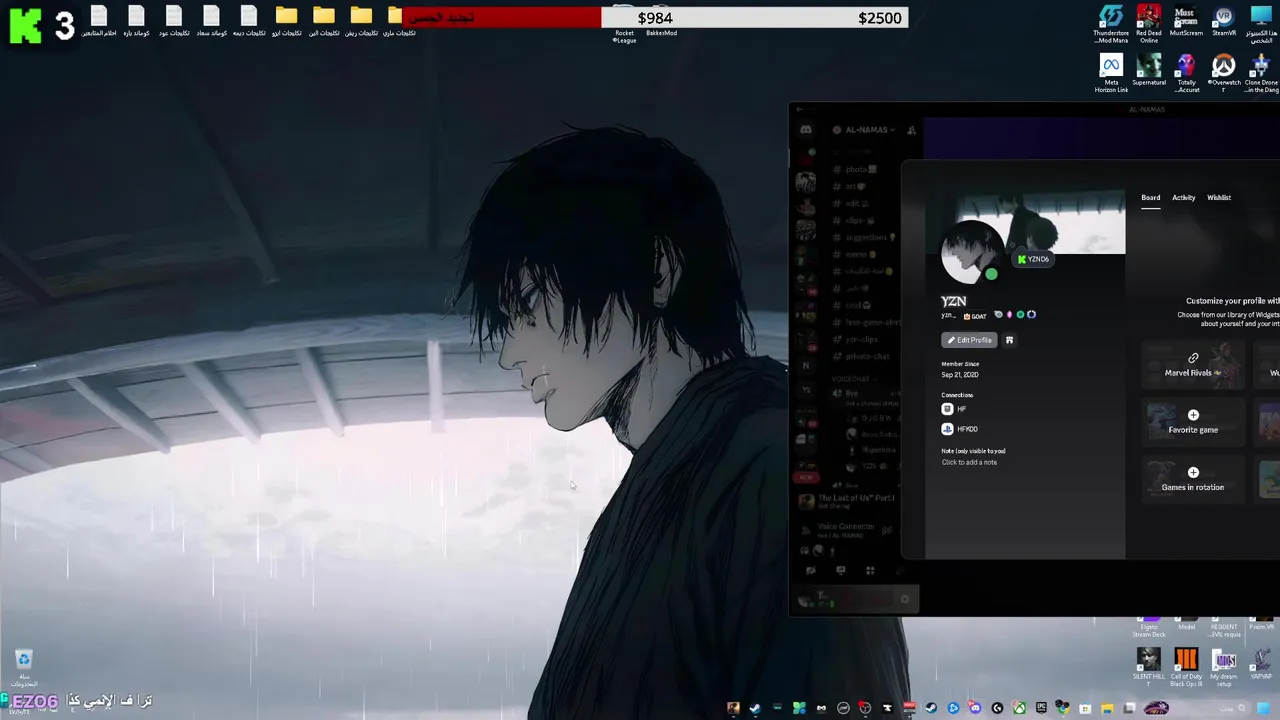Viewport: 1280px width, 720px height.
Task: Open the This PC monitor desktop icon
Action: [x=1261, y=24]
